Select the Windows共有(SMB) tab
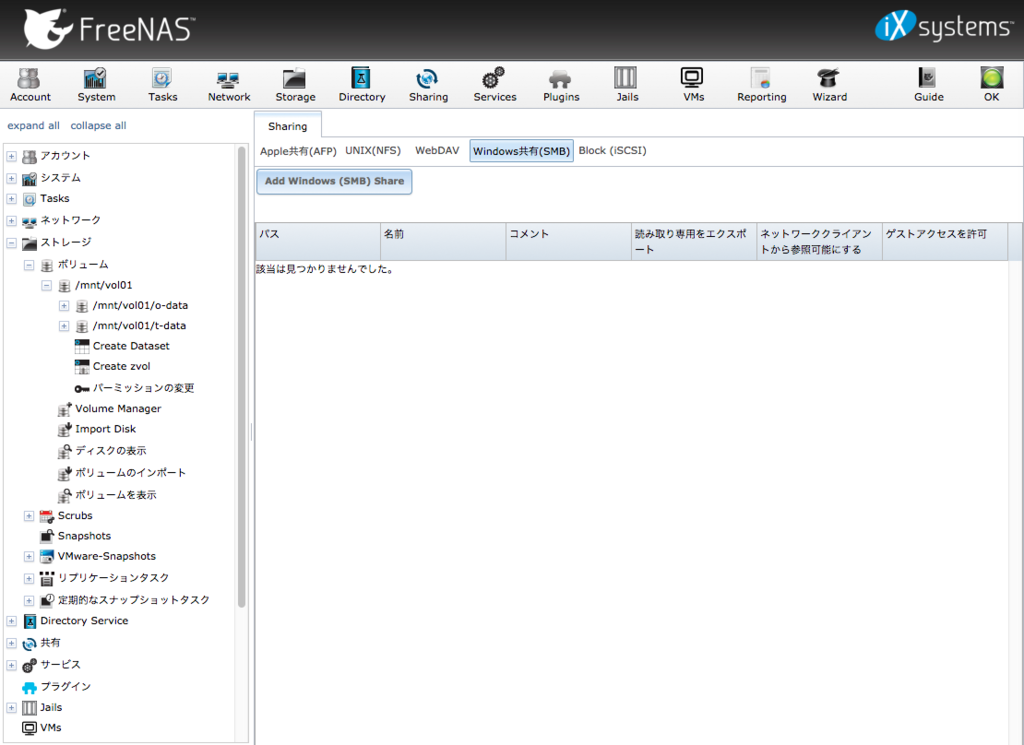 [521, 151]
